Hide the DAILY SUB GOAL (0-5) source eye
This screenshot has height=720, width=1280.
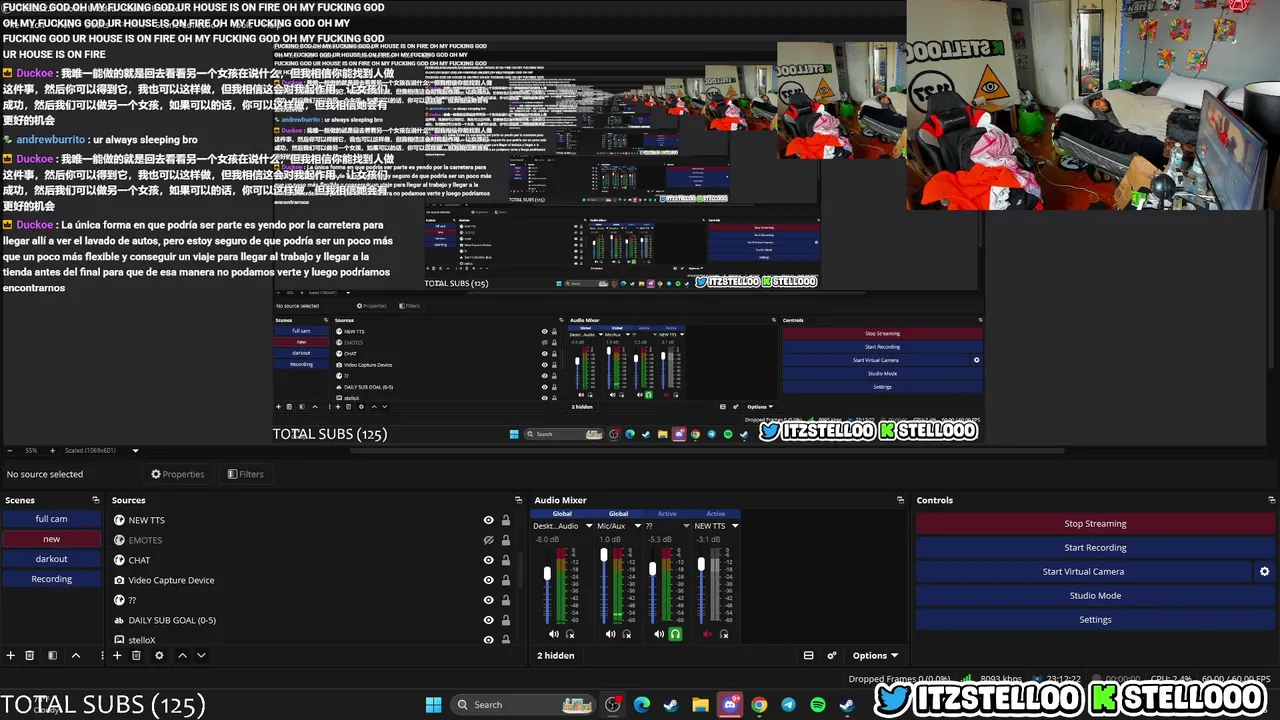pos(489,620)
